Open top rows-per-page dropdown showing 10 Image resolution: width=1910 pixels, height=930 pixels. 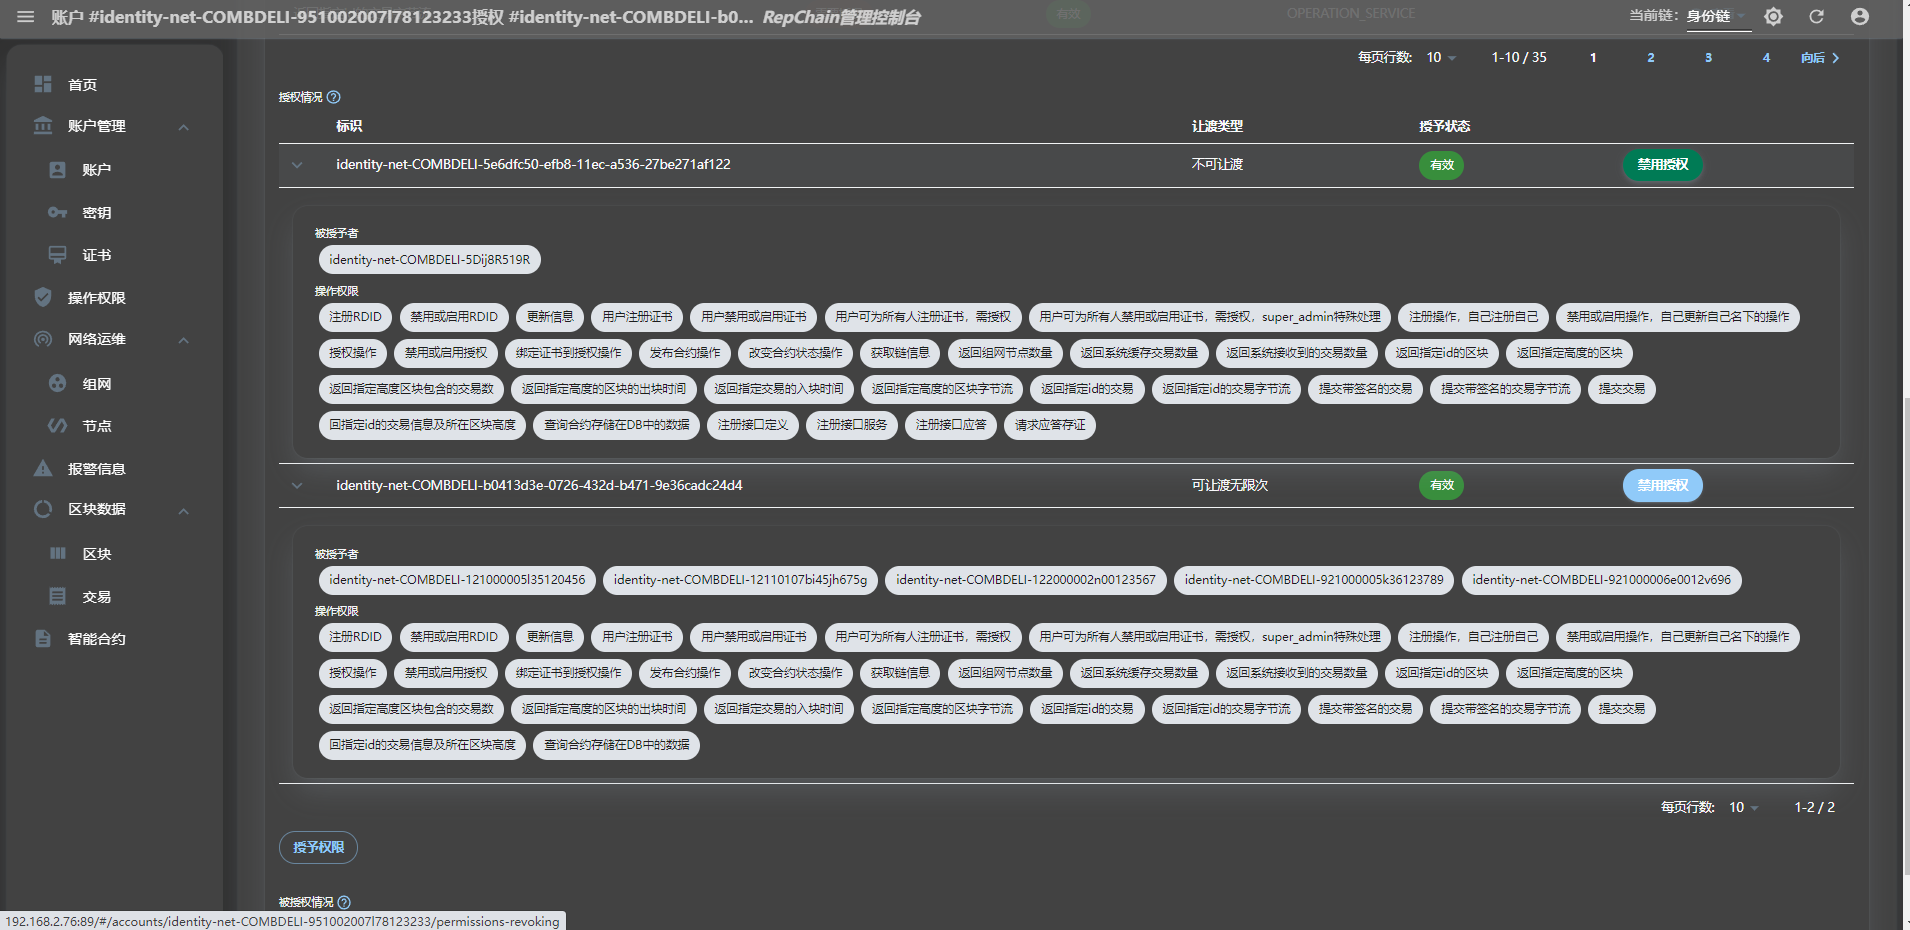[1441, 58]
